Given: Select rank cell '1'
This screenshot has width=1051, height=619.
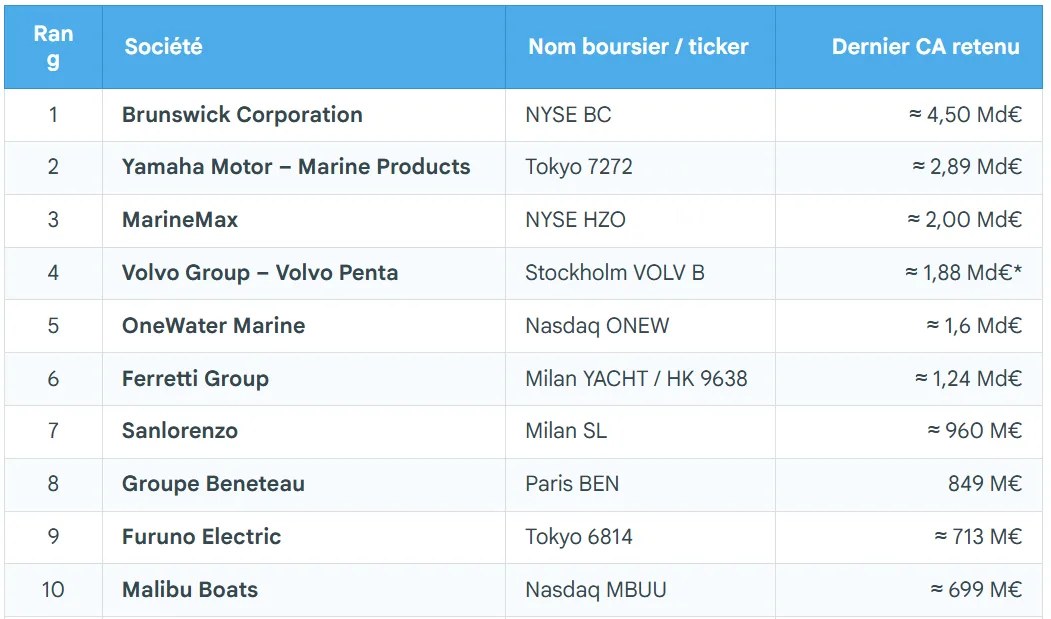Looking at the screenshot, I should tap(54, 115).
